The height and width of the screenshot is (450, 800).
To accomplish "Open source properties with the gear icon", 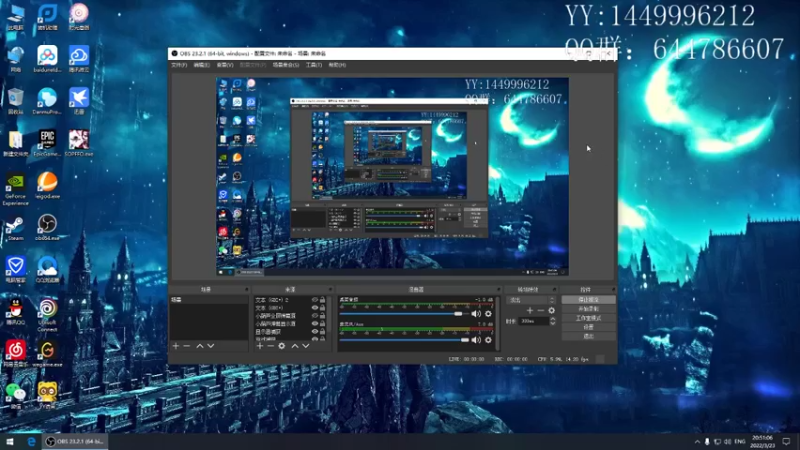I will 282,346.
